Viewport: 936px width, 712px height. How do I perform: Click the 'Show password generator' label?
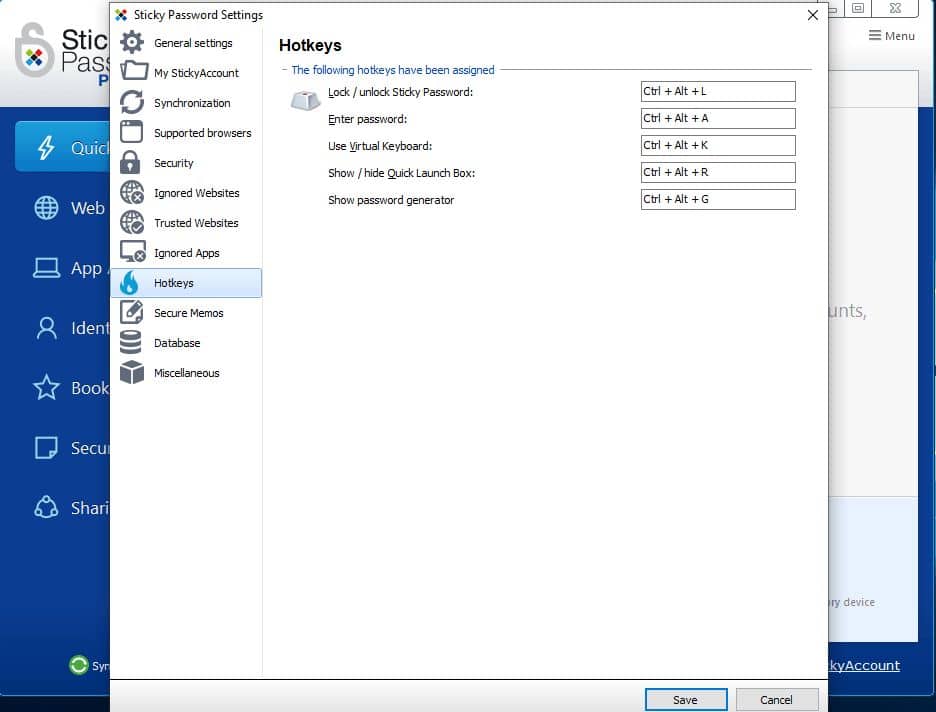(x=391, y=200)
